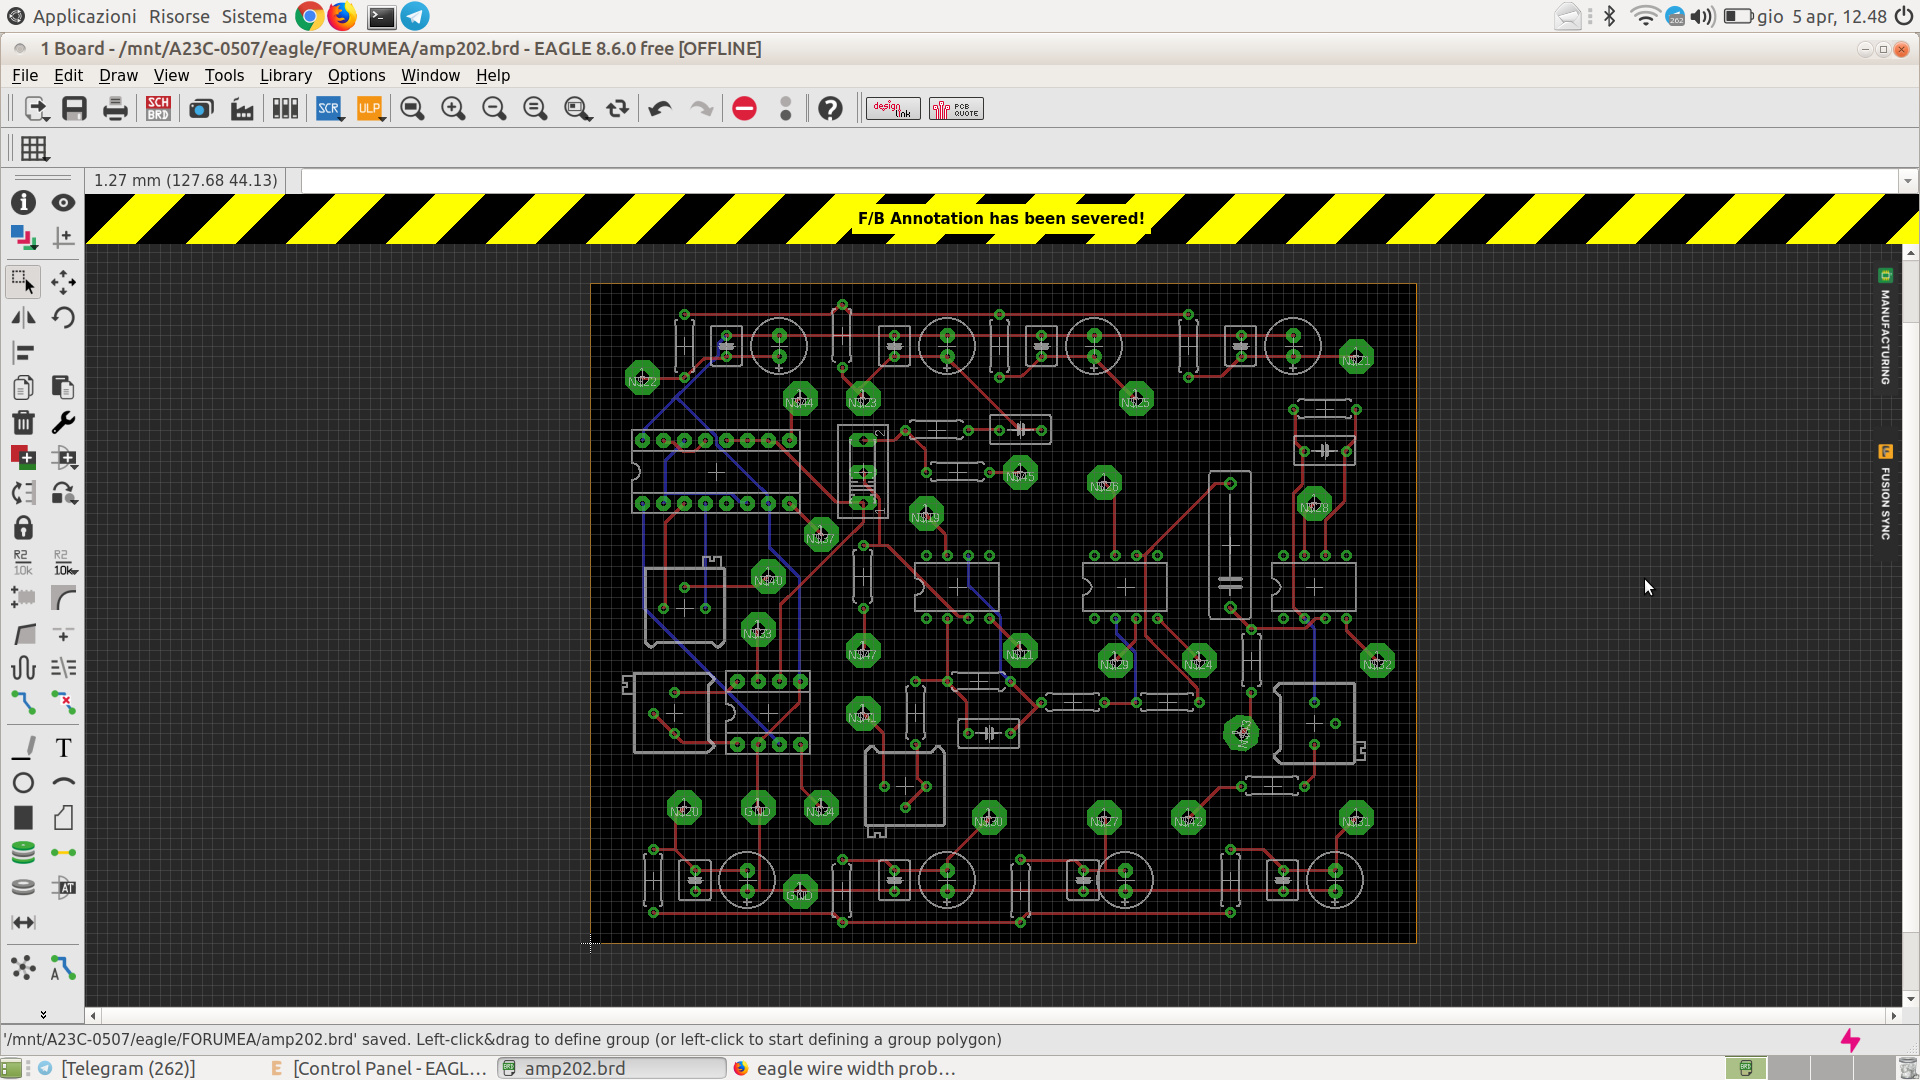Select the Line draw tool
The width and height of the screenshot is (1920, 1080).
tap(23, 748)
